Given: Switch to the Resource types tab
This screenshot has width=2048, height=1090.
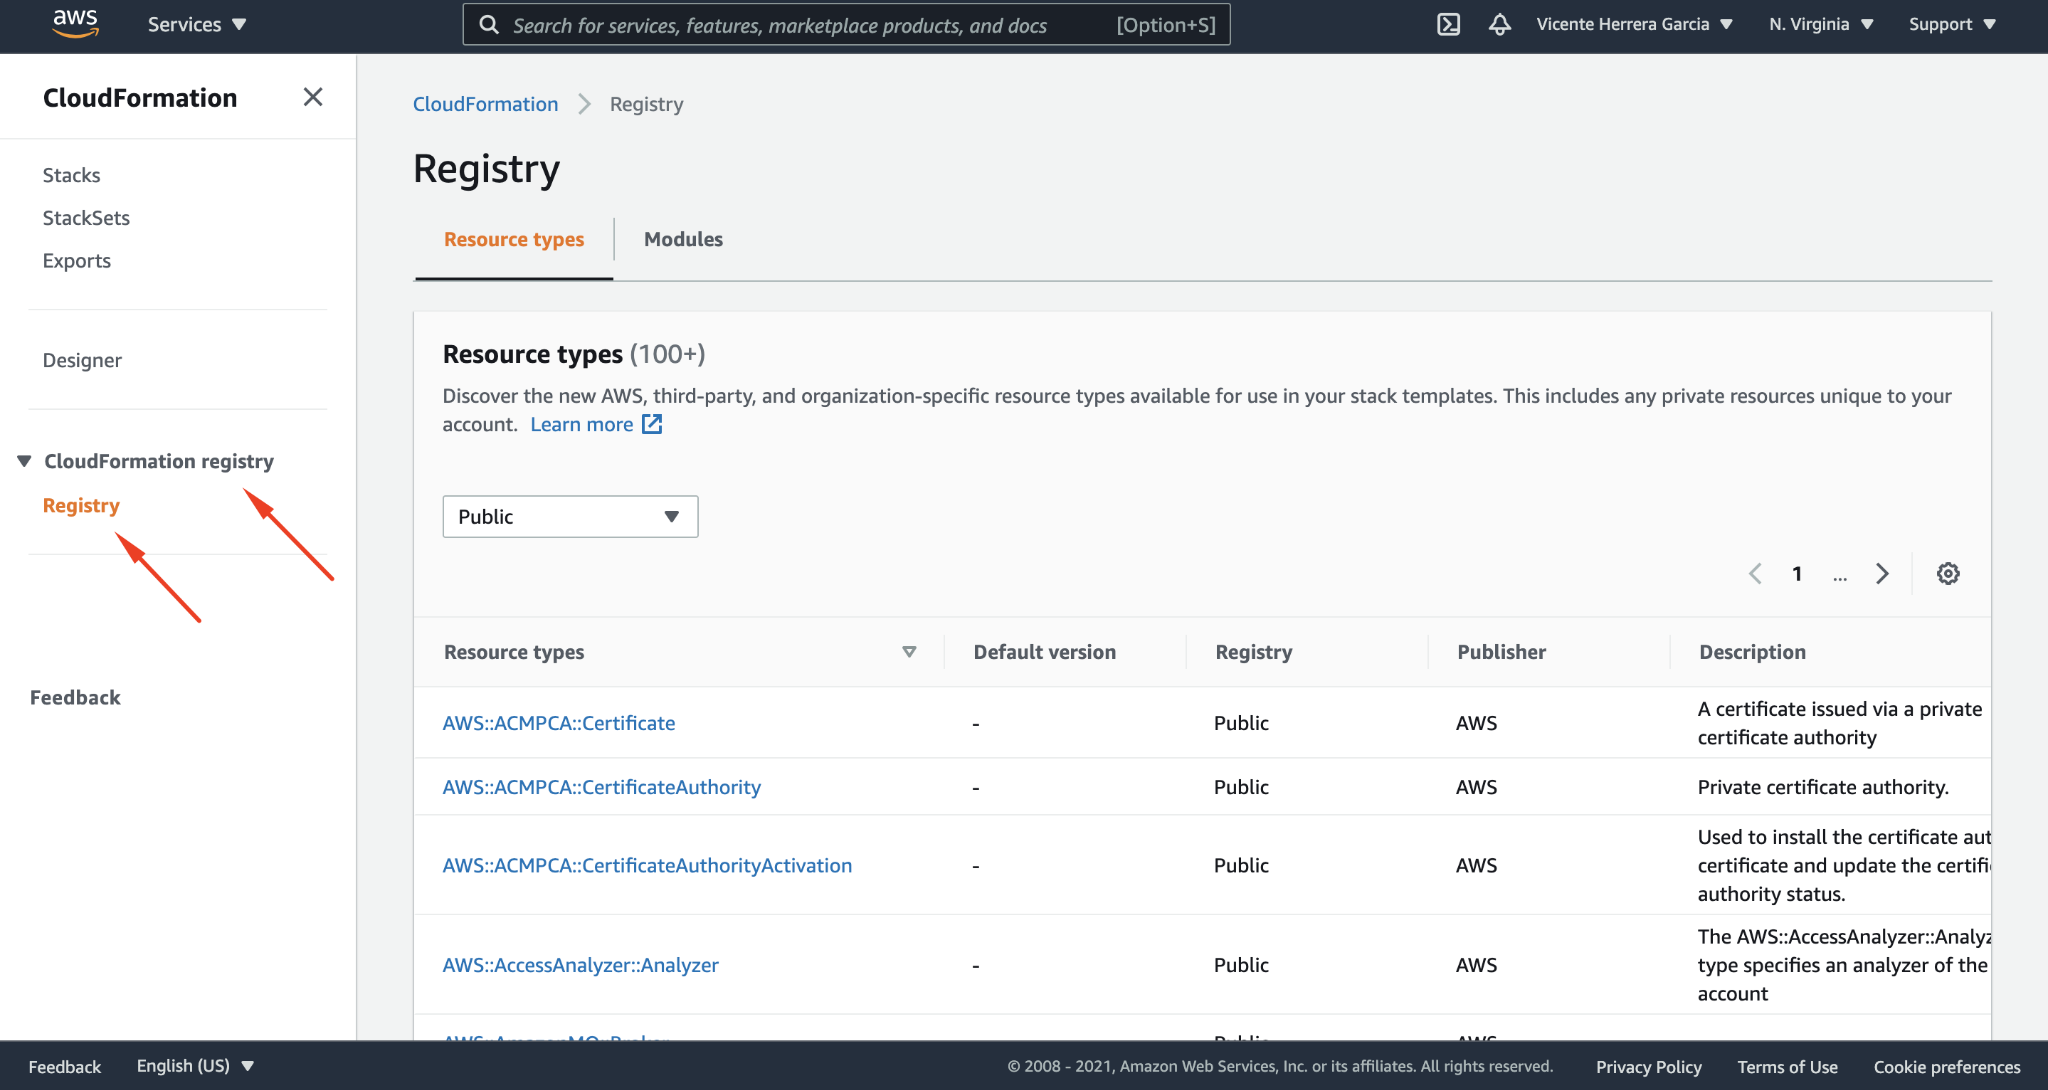Looking at the screenshot, I should [514, 240].
